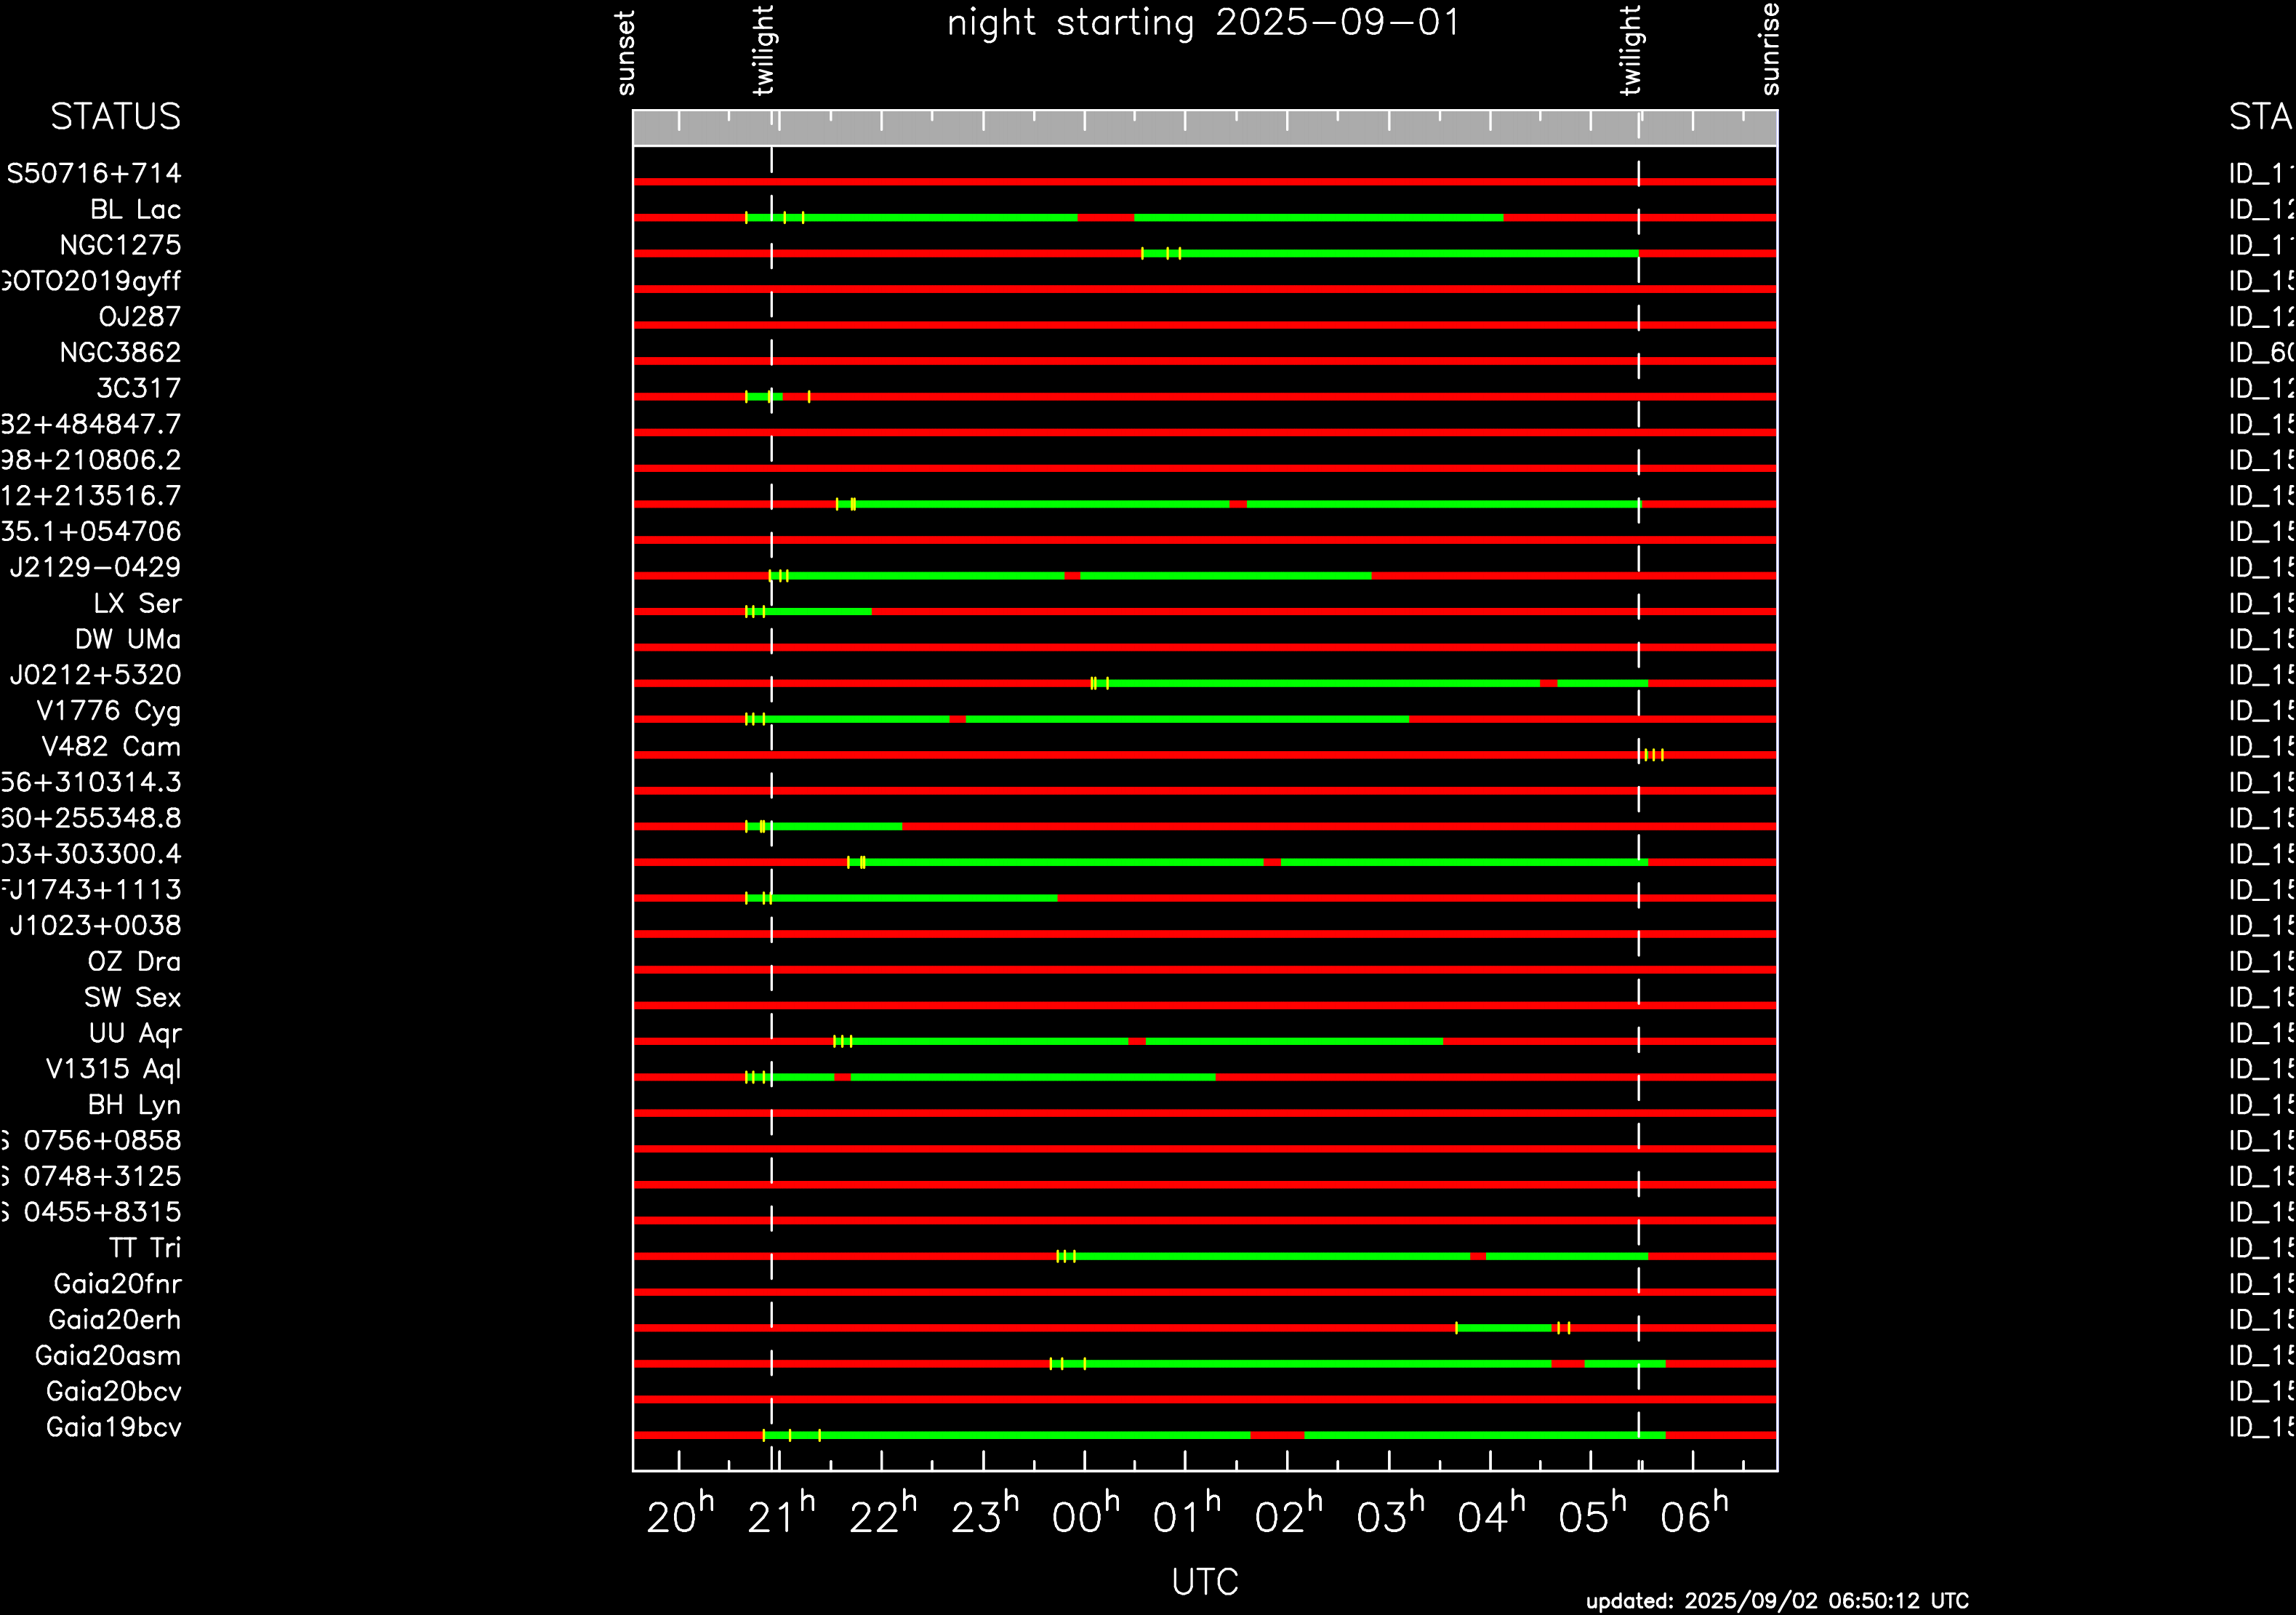
Task: Click the STATUS column header
Action: click(116, 117)
